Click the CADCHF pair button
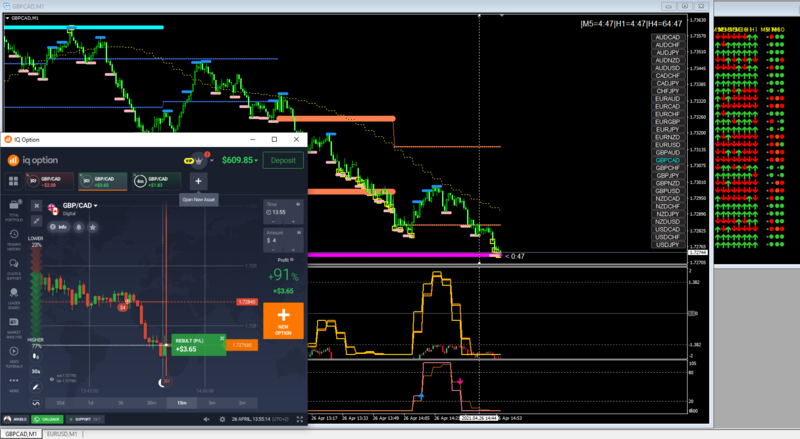 coord(667,76)
